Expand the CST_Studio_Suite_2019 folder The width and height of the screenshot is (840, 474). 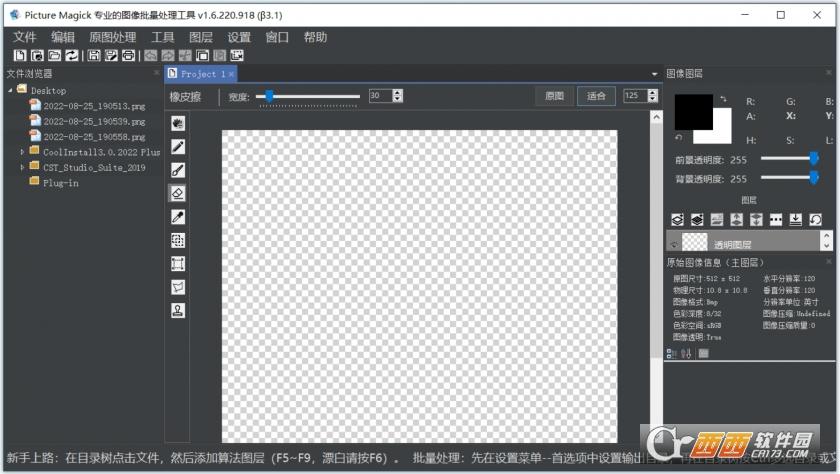[22, 167]
